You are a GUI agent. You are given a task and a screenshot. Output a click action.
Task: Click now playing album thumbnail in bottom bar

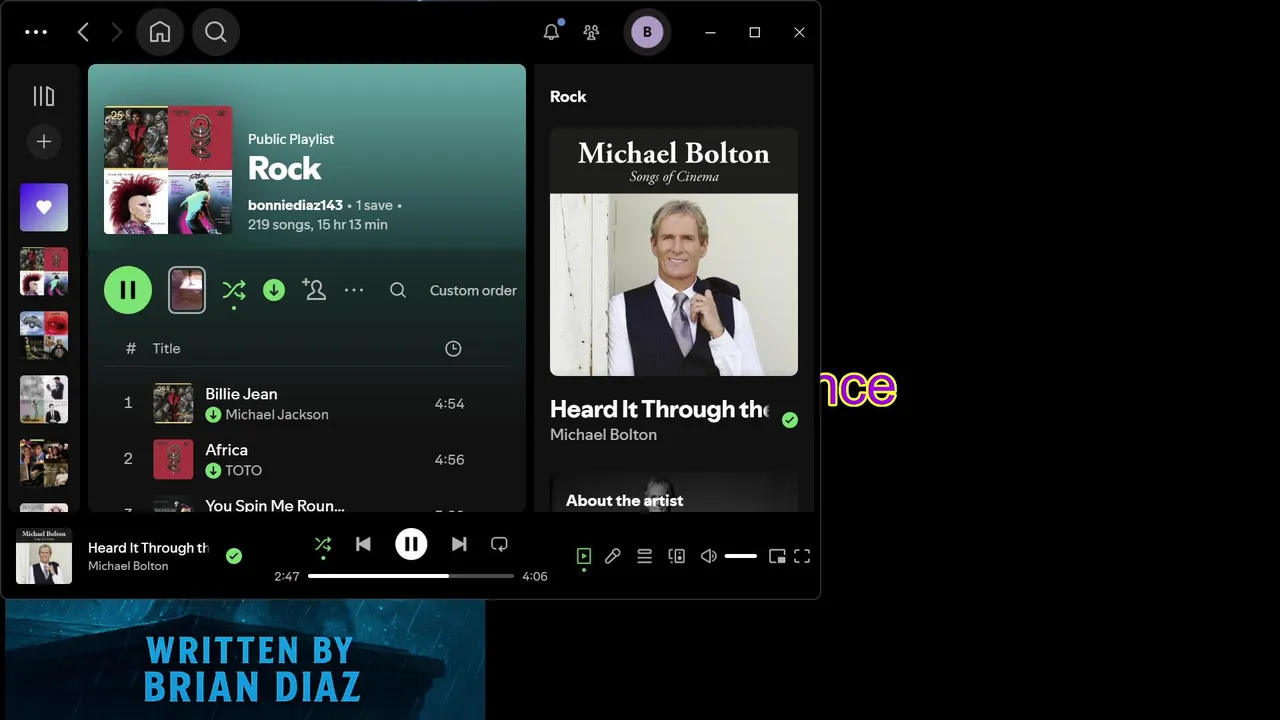44,556
